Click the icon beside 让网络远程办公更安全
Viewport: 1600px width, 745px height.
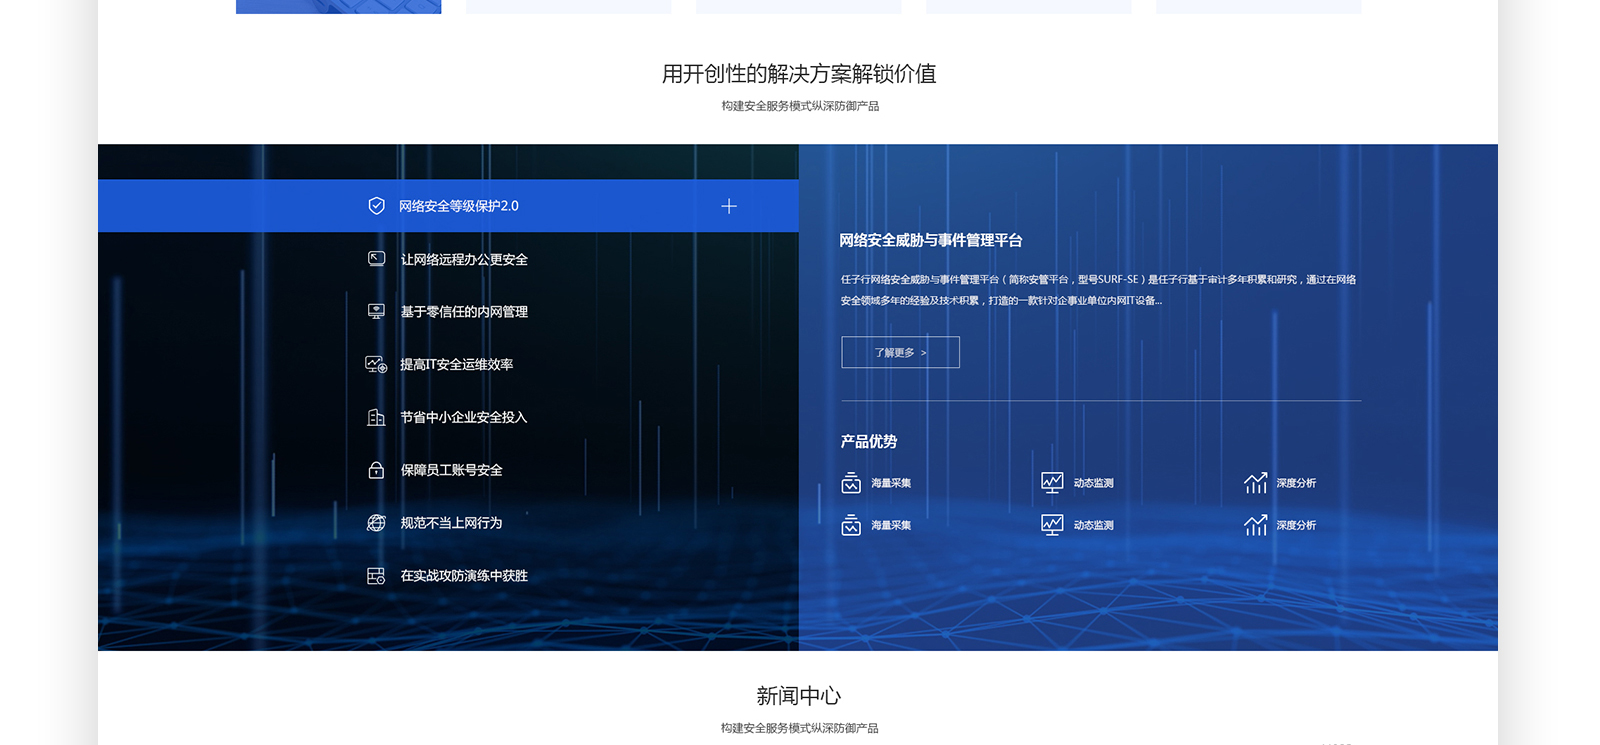click(376, 259)
